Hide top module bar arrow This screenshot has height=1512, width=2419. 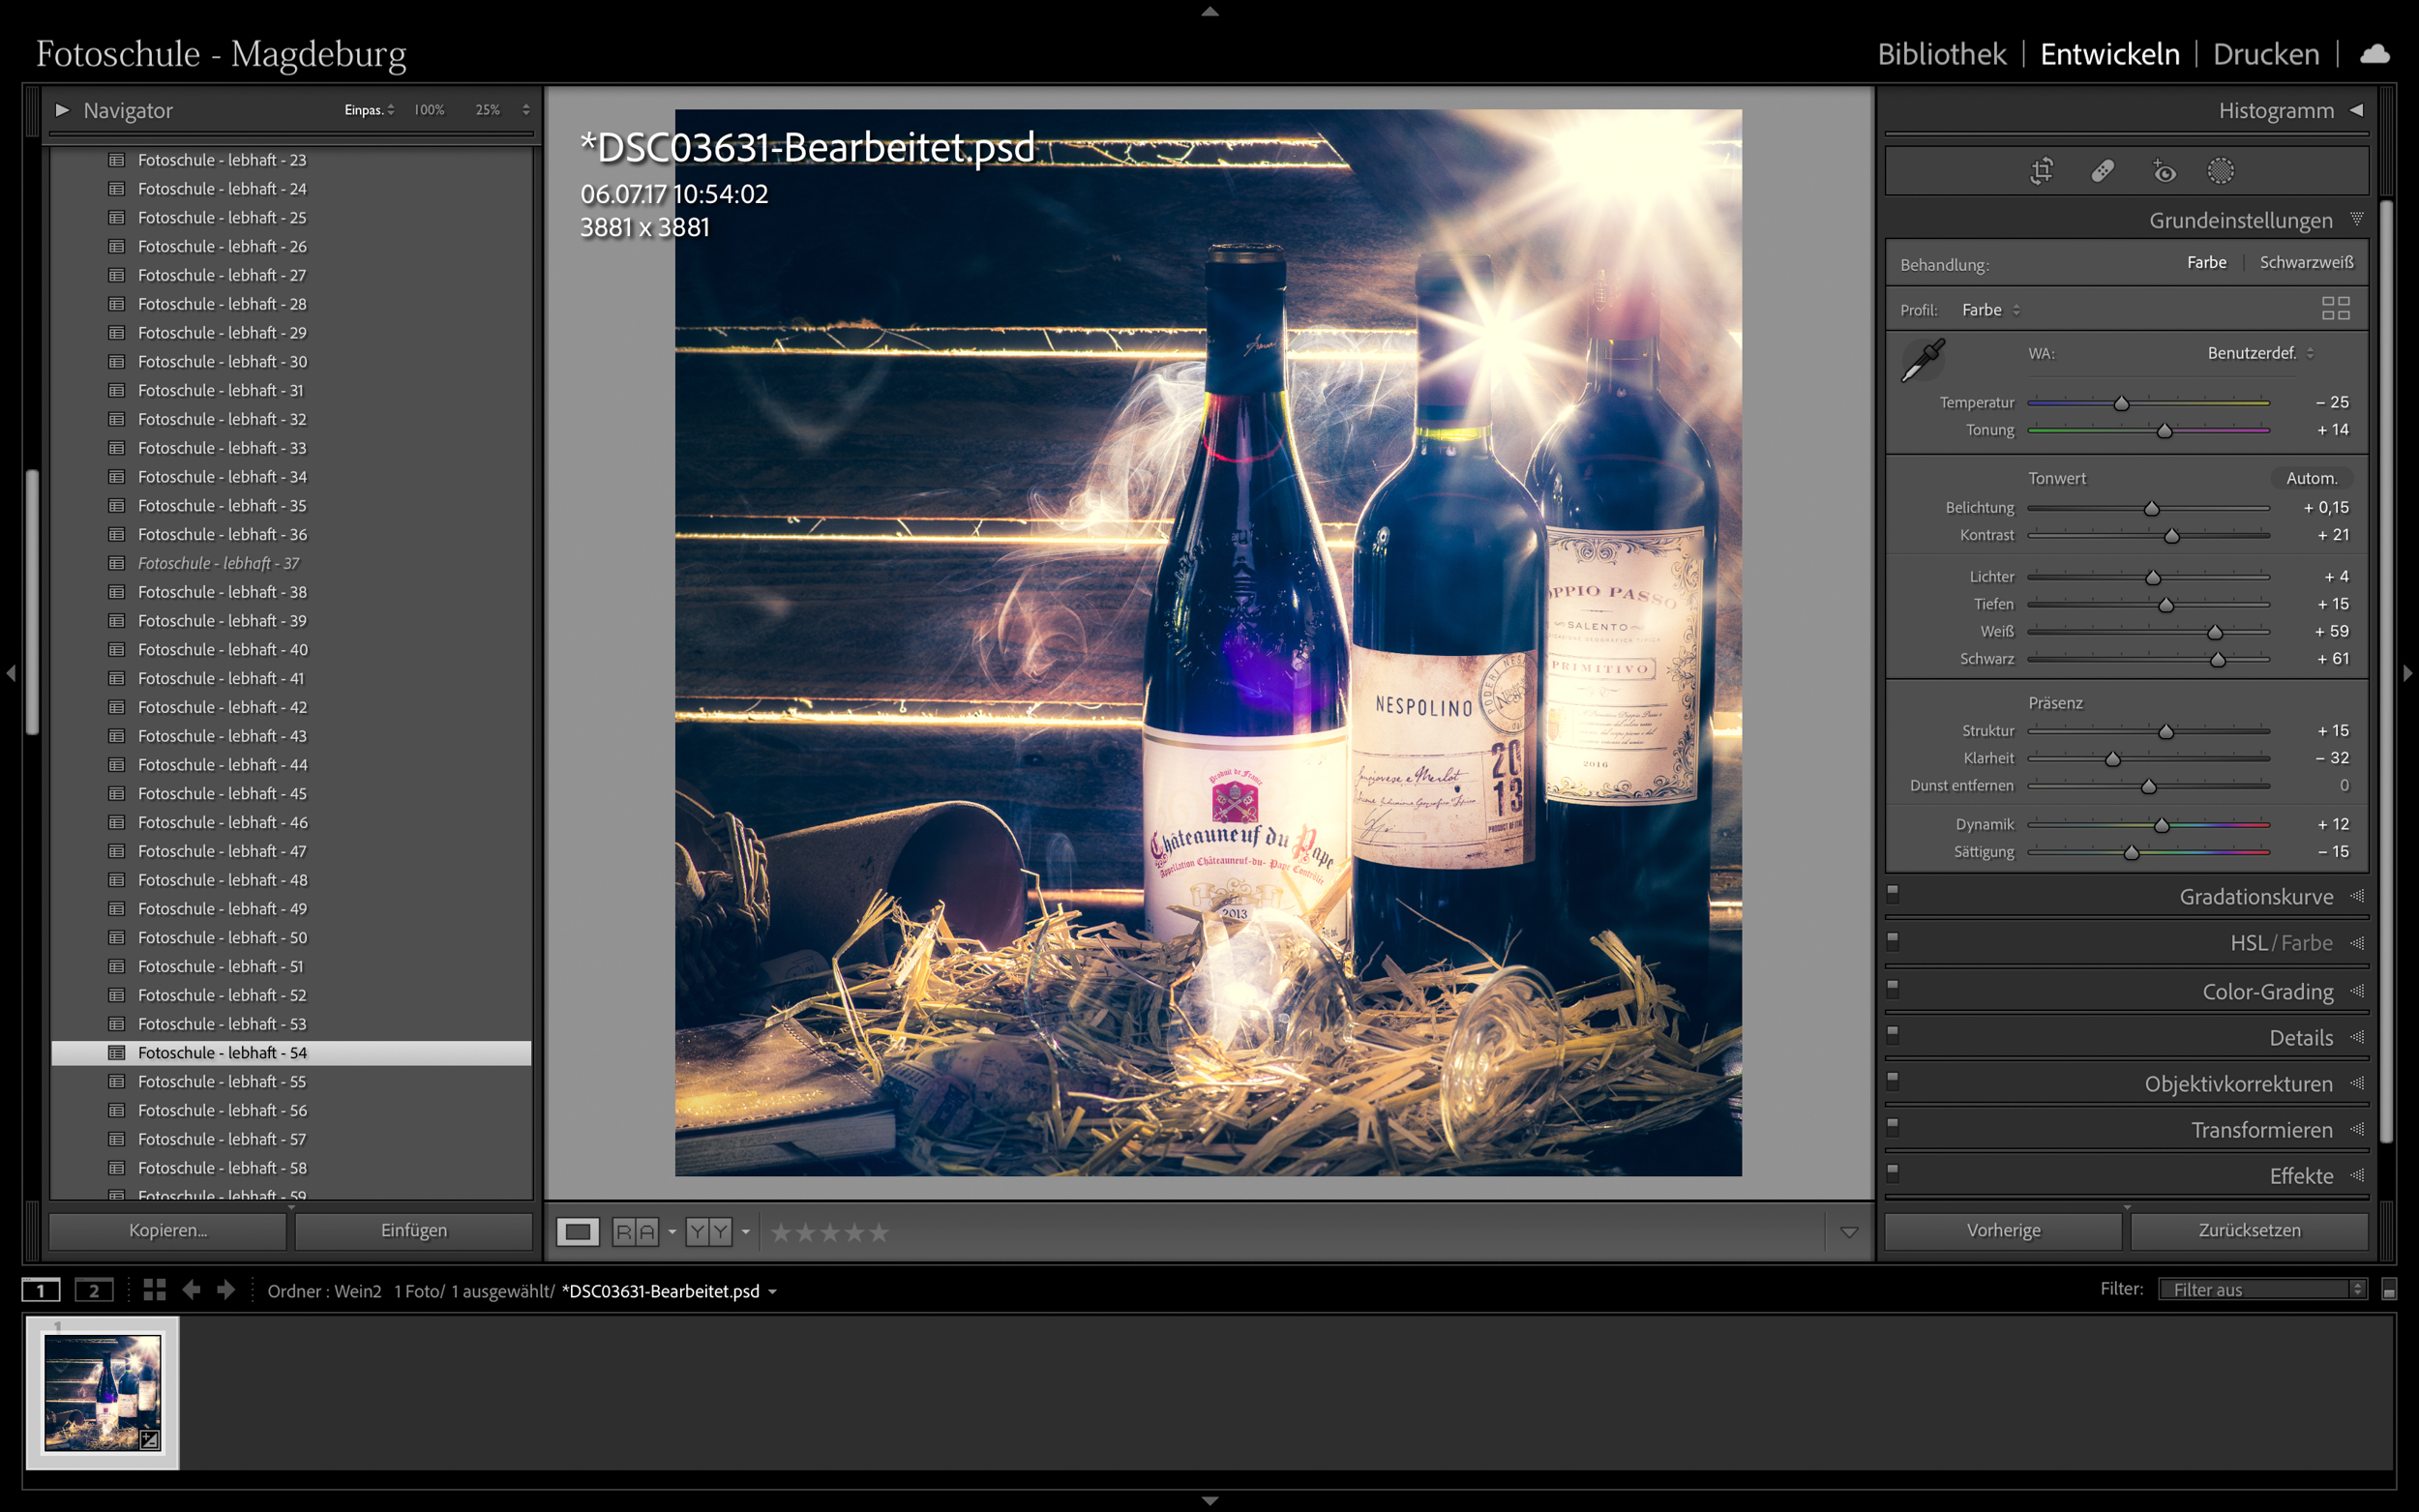click(1209, 11)
